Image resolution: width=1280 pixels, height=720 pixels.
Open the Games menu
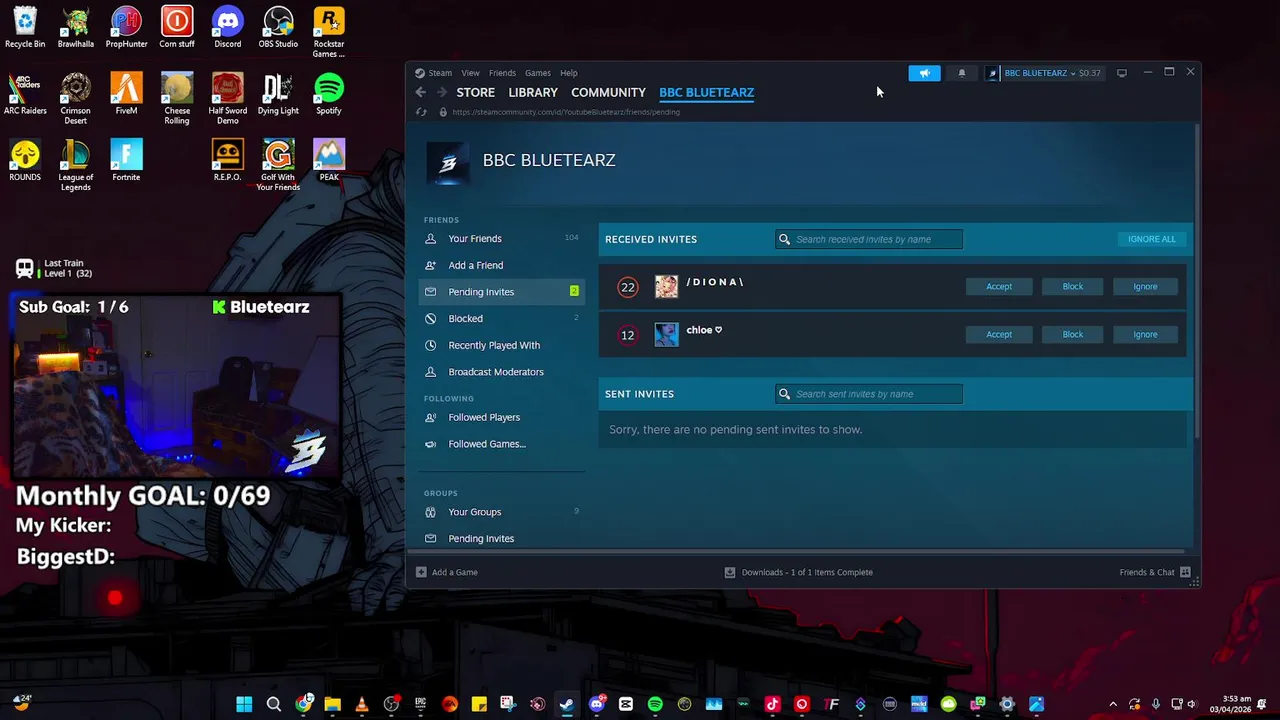(x=538, y=73)
